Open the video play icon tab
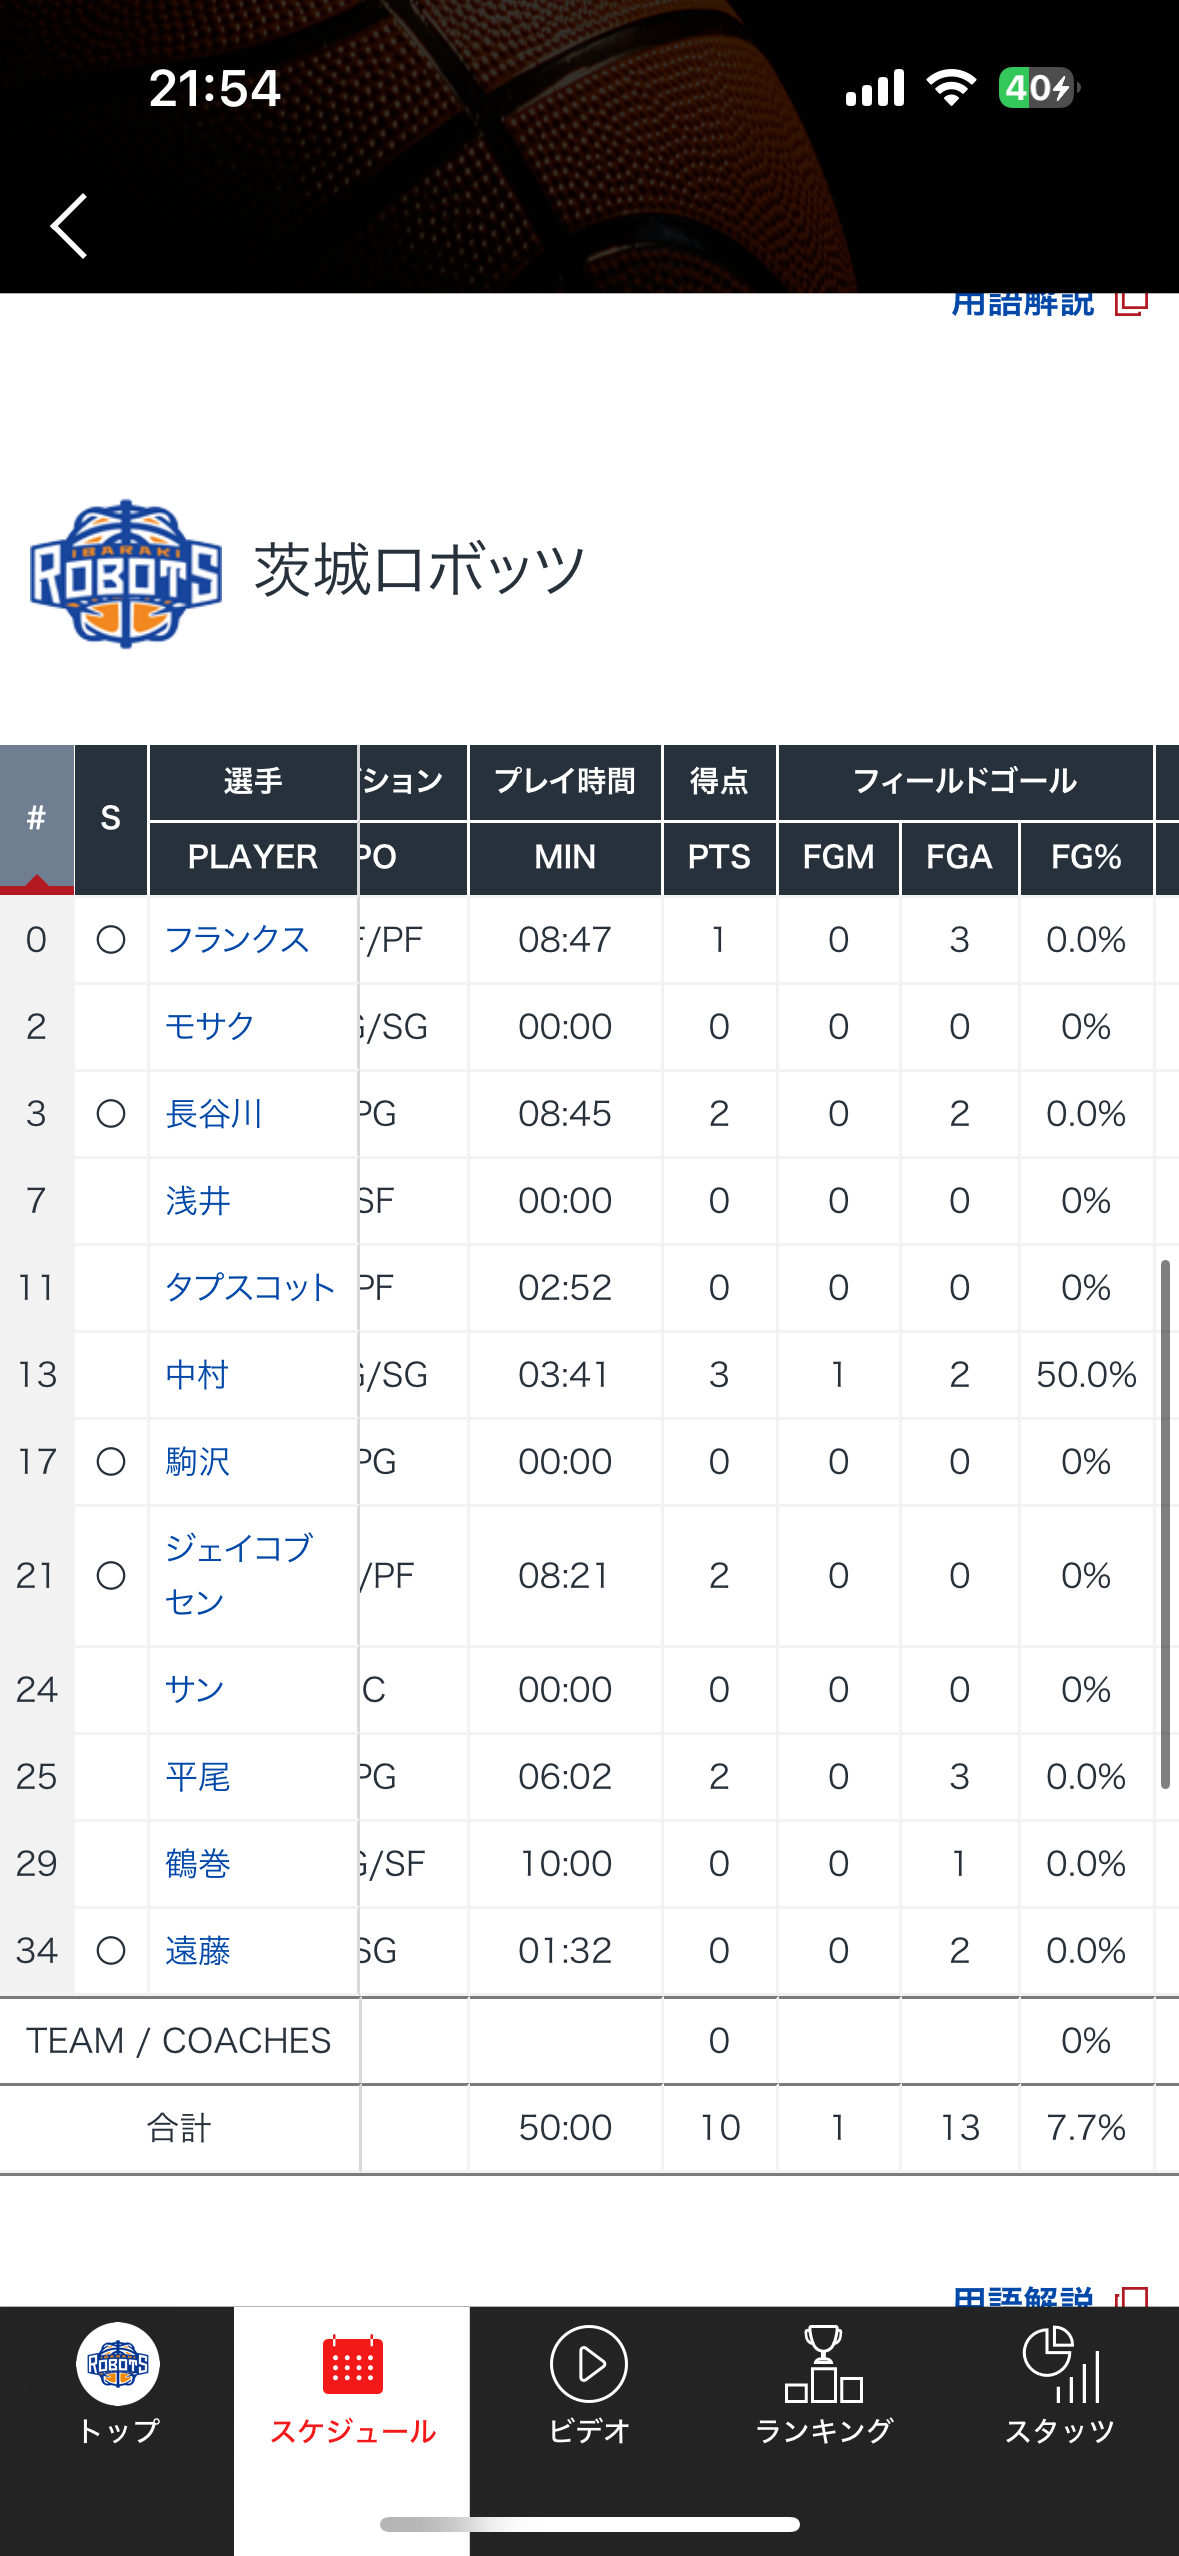Image resolution: width=1179 pixels, height=2556 pixels. point(589,2364)
